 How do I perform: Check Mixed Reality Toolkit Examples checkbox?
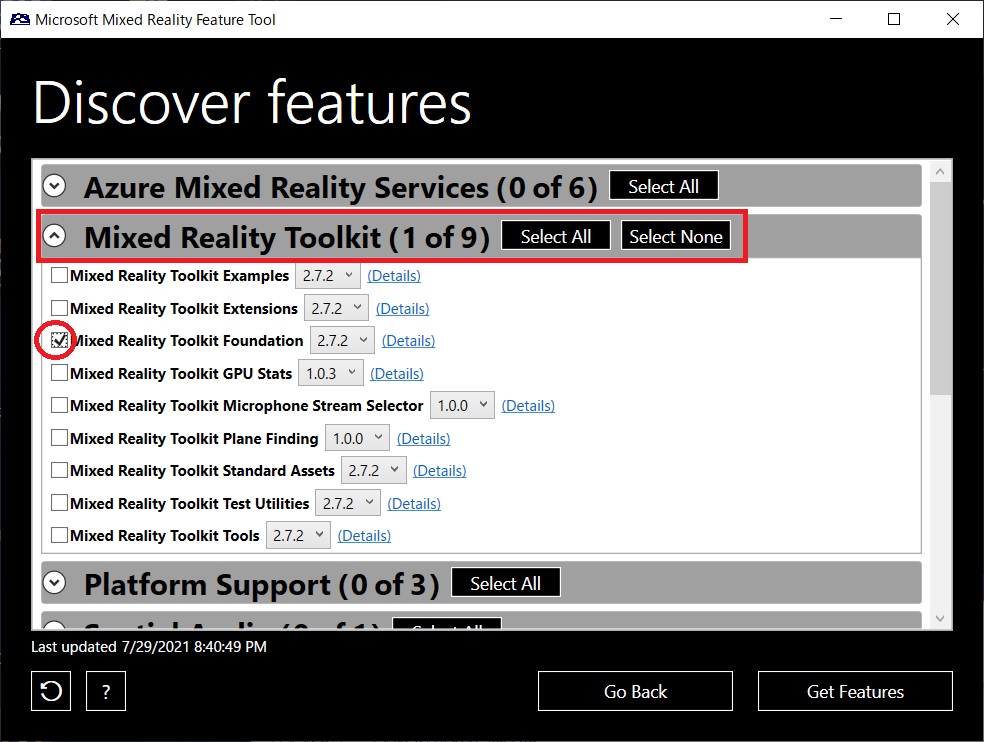(59, 275)
